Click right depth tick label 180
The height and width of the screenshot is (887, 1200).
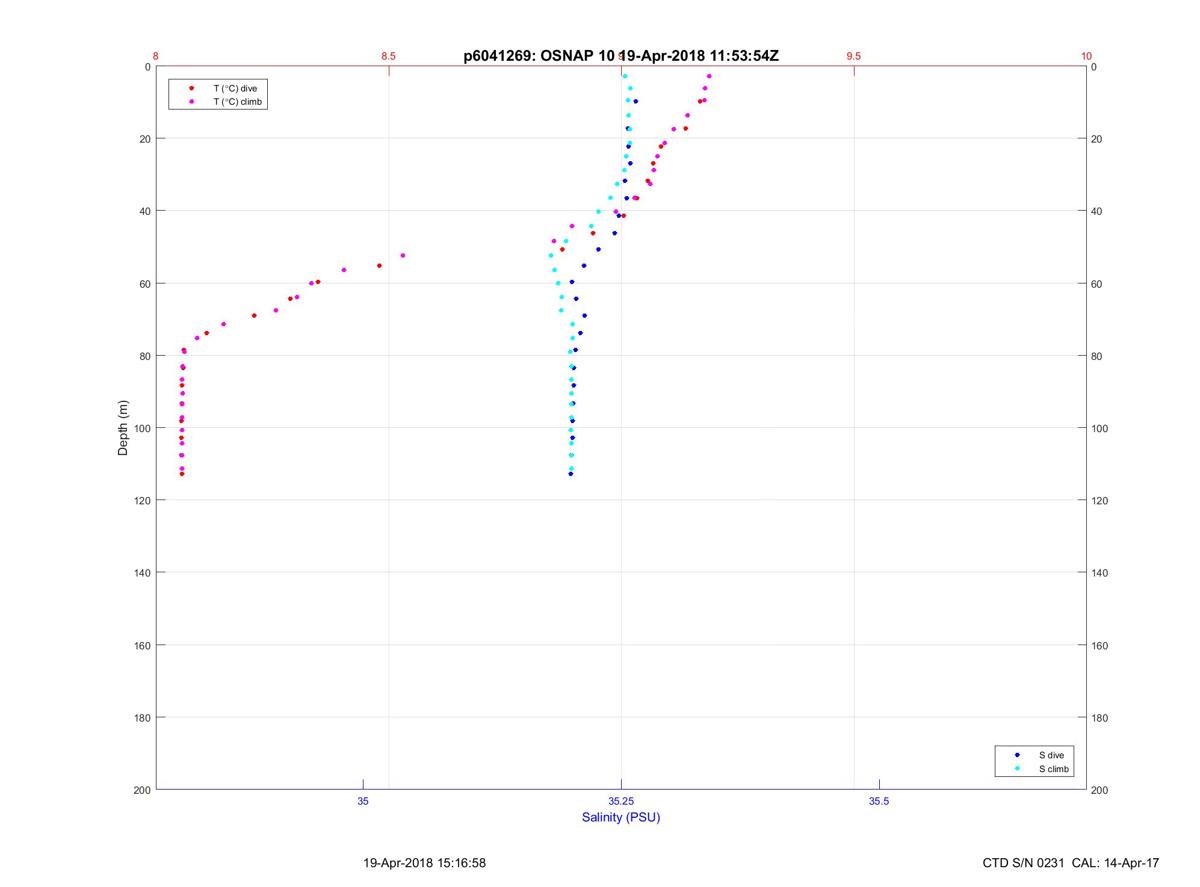point(1101,718)
